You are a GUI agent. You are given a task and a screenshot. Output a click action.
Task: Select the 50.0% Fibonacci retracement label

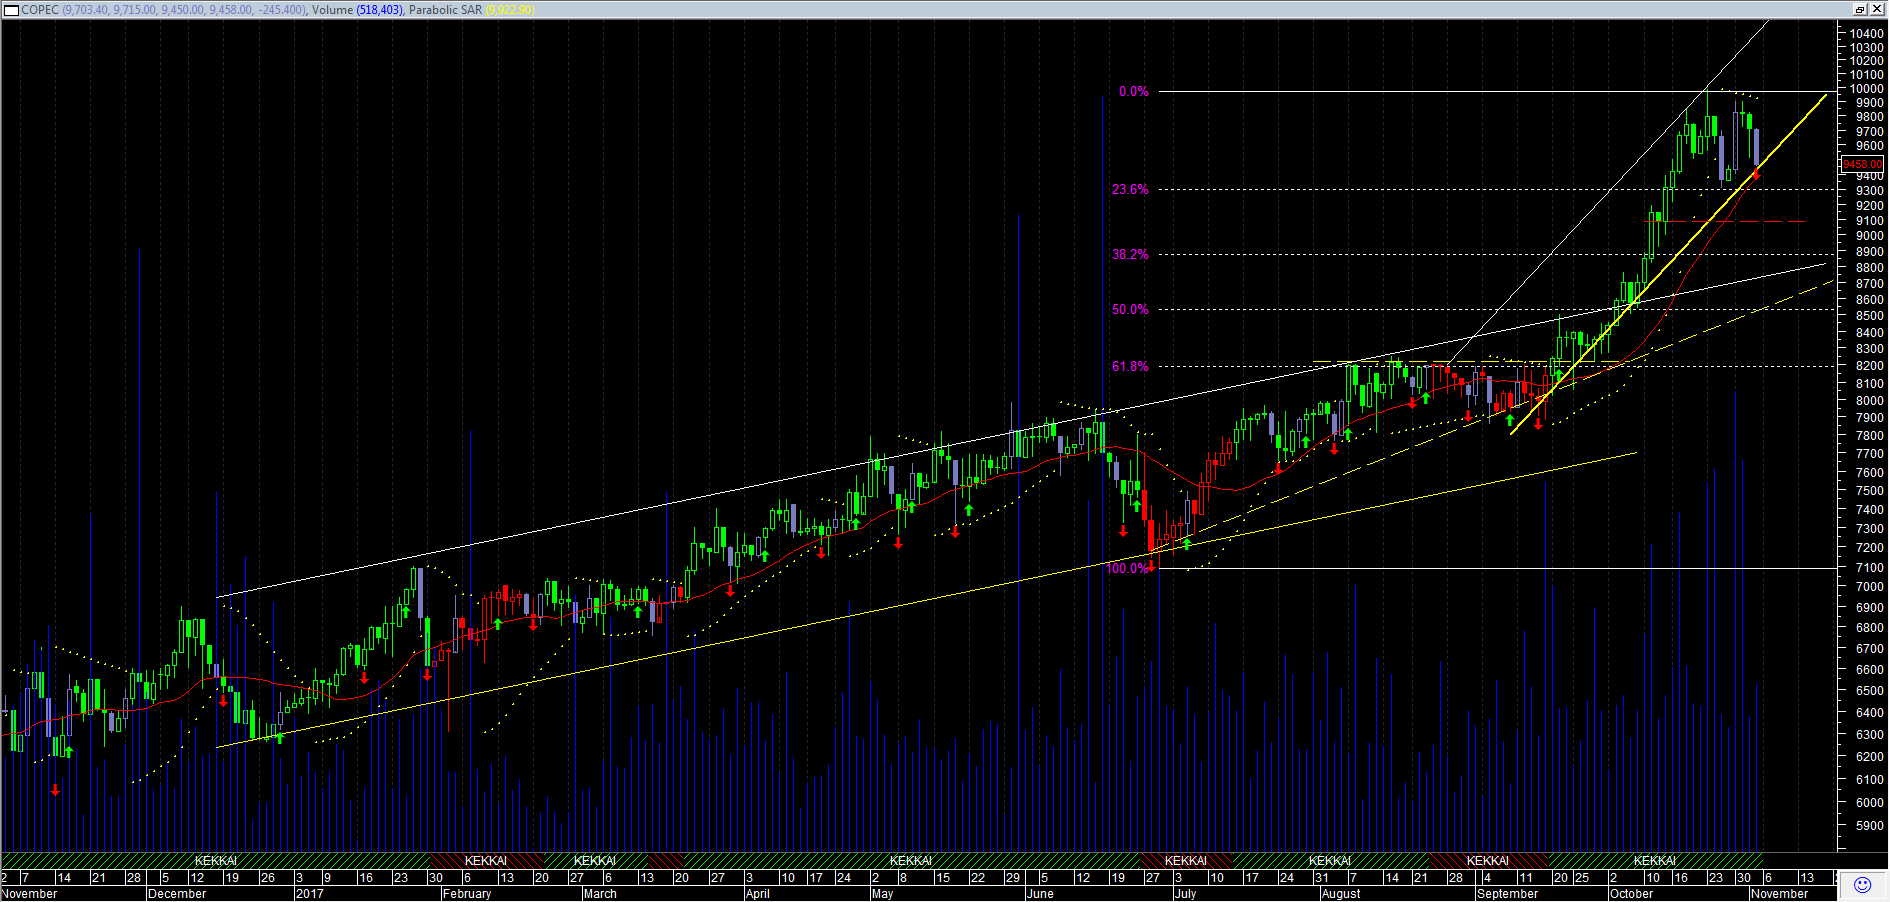pyautogui.click(x=1130, y=310)
